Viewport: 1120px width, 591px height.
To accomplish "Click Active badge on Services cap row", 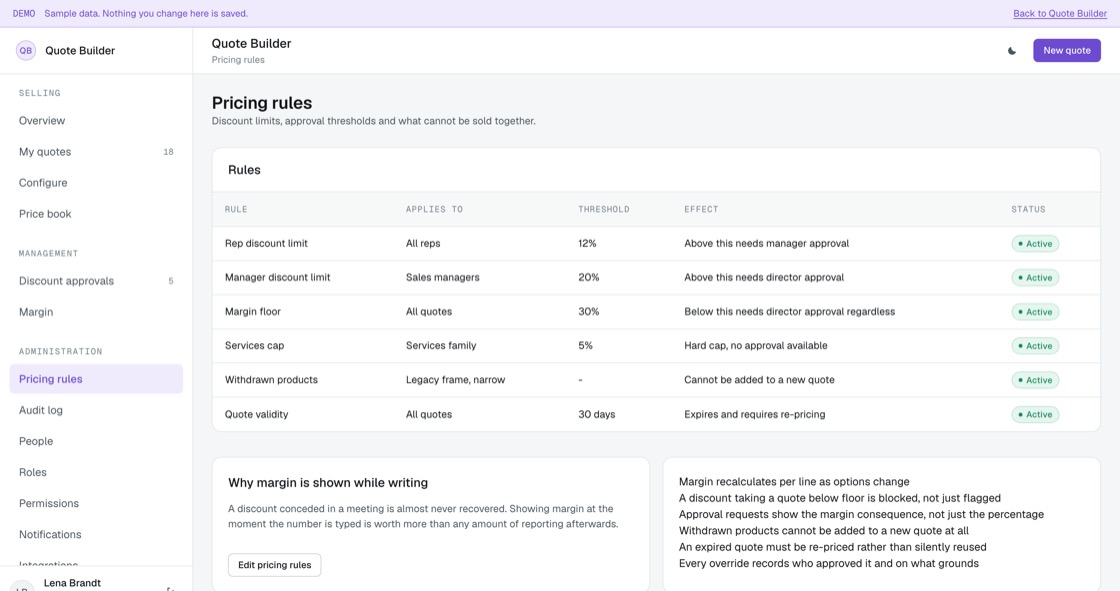I will pos(1035,346).
